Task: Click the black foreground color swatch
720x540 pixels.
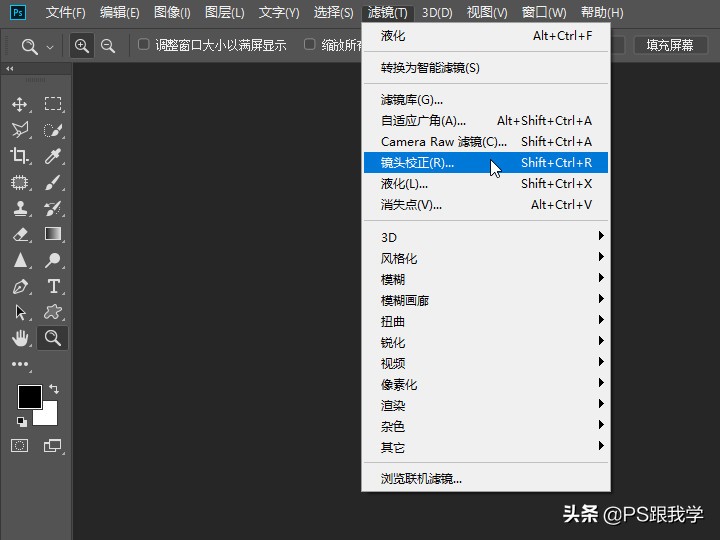Action: 30,396
